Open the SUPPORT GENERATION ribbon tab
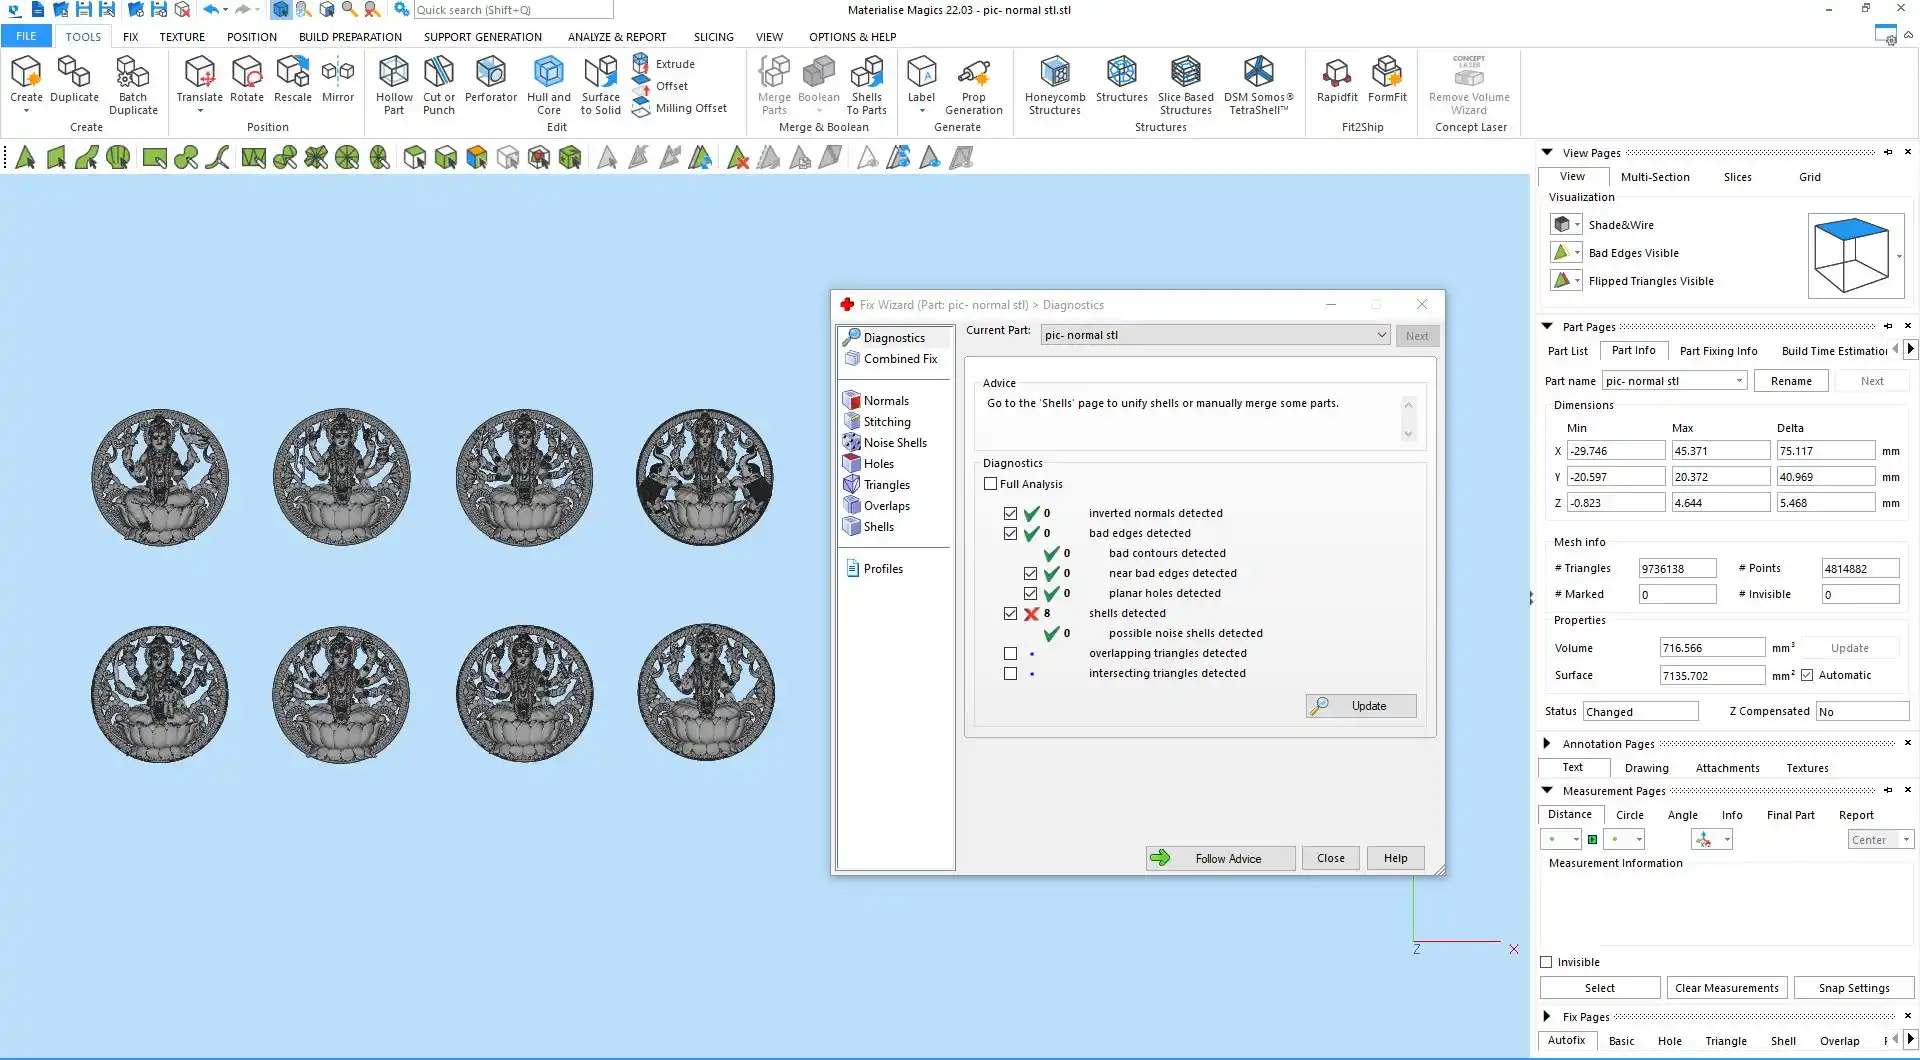Screen dimensions: 1920x1060 tap(482, 37)
